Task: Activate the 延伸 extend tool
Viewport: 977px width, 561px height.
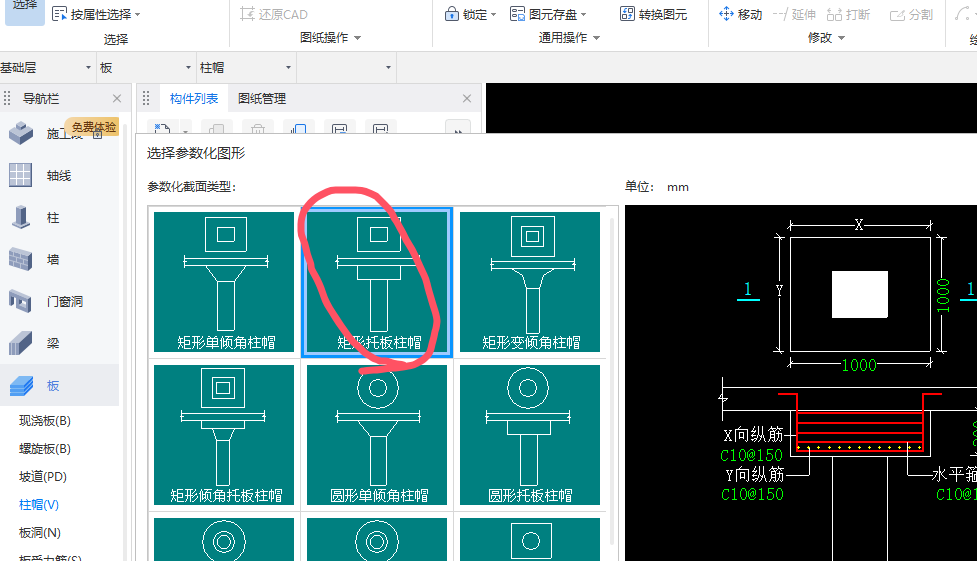Action: [794, 14]
